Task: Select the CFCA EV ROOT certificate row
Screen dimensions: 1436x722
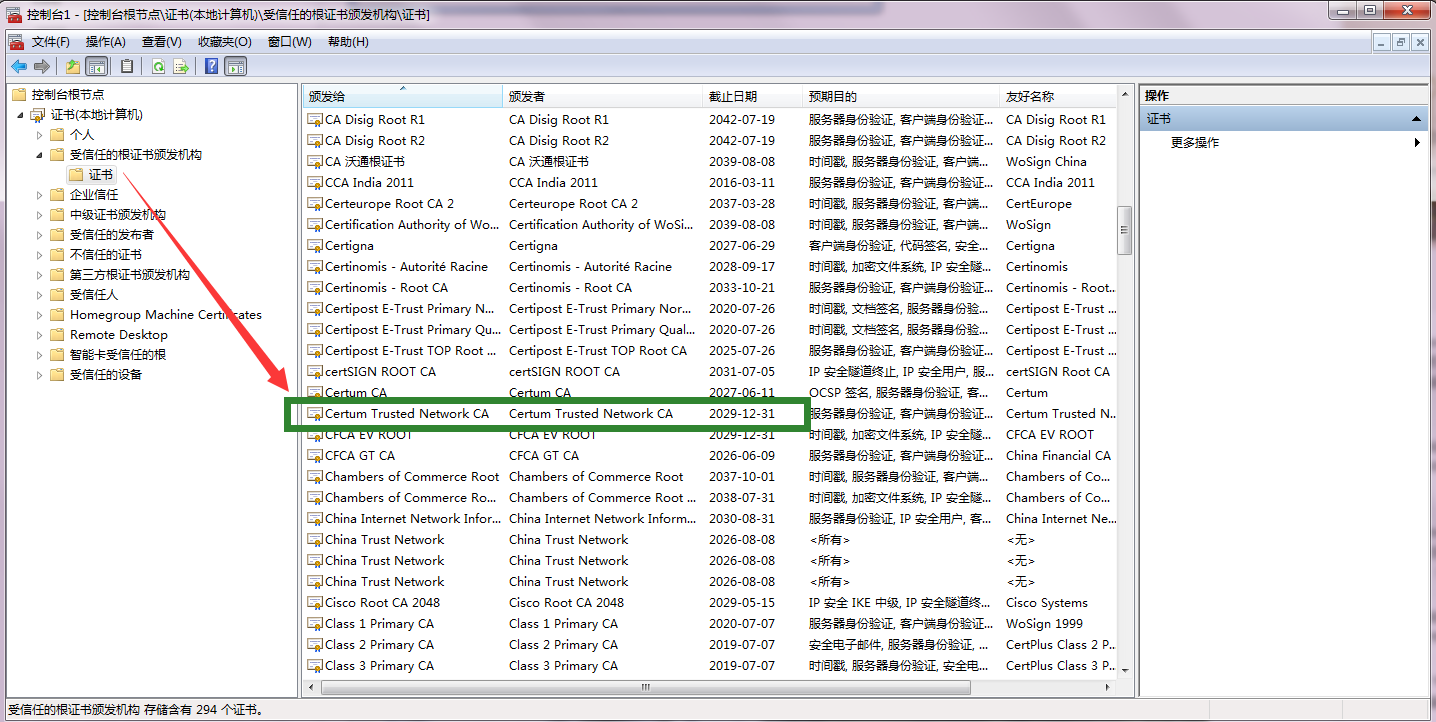Action: 710,435
